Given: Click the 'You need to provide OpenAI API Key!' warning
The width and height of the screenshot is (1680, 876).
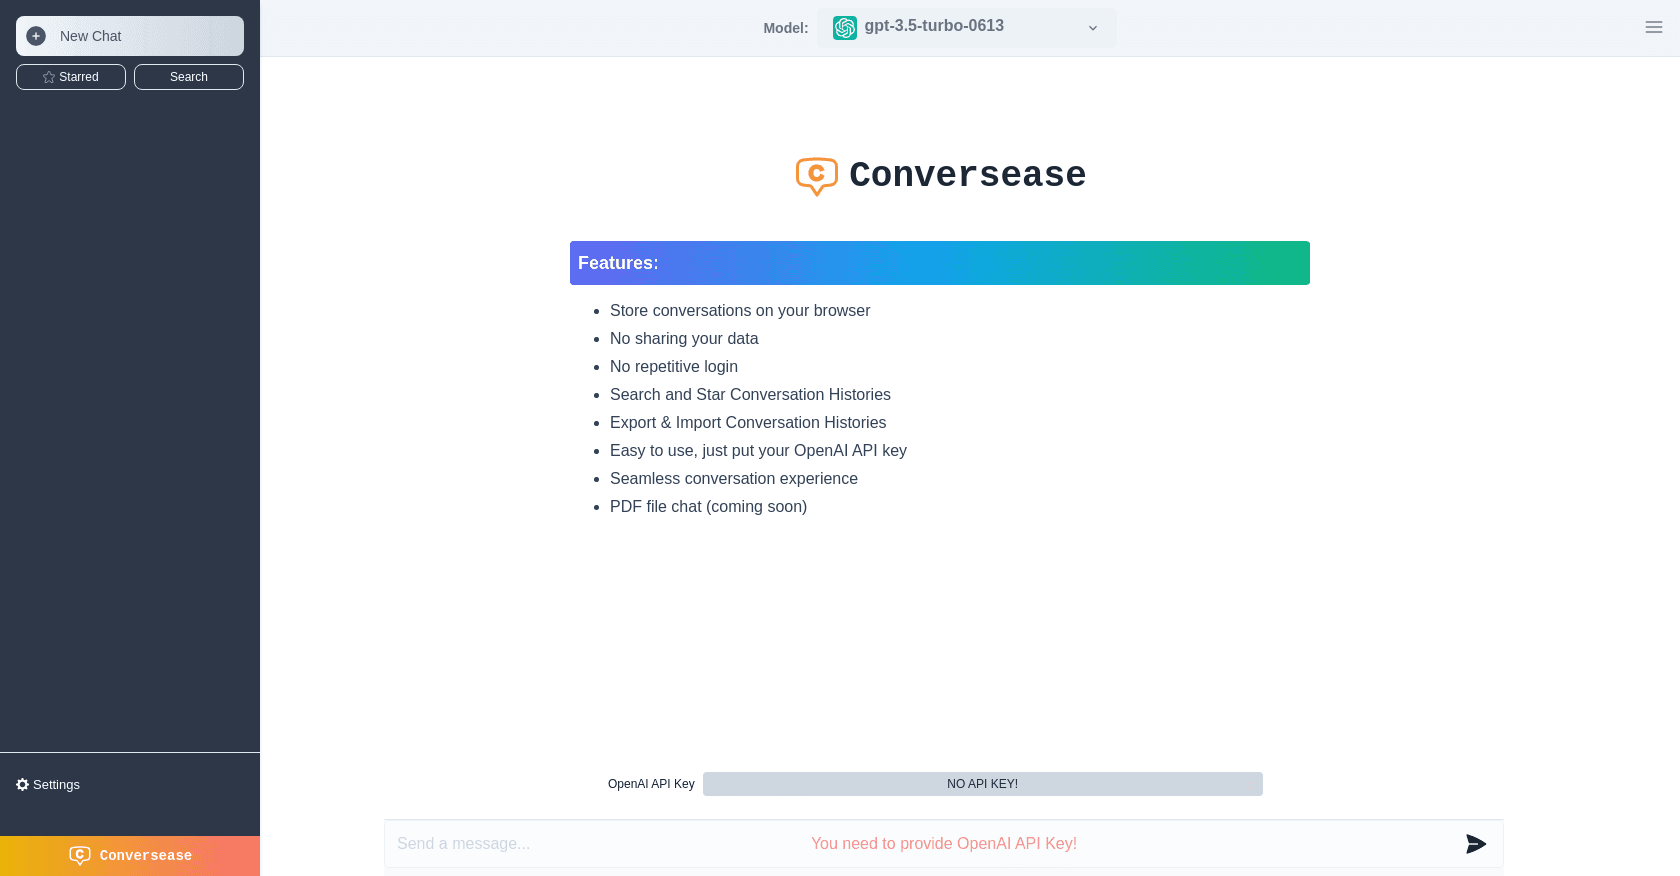Looking at the screenshot, I should click(944, 844).
